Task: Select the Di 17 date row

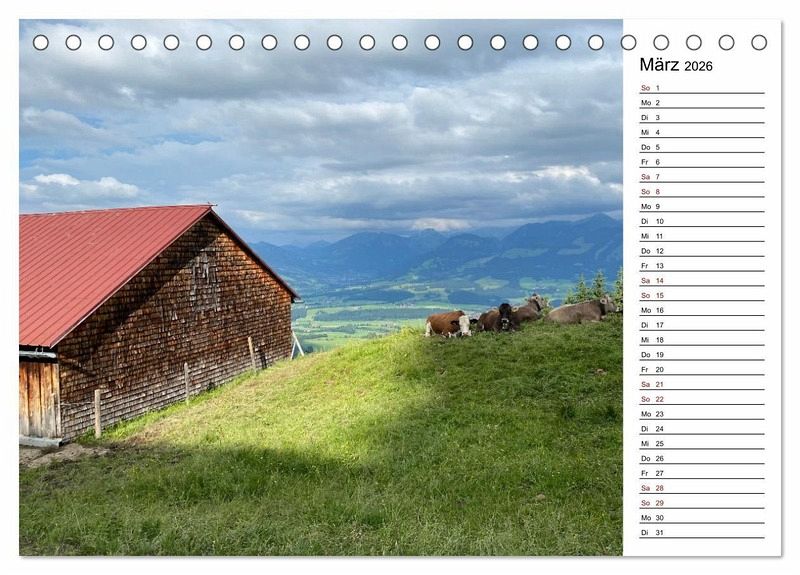Action: (x=702, y=324)
